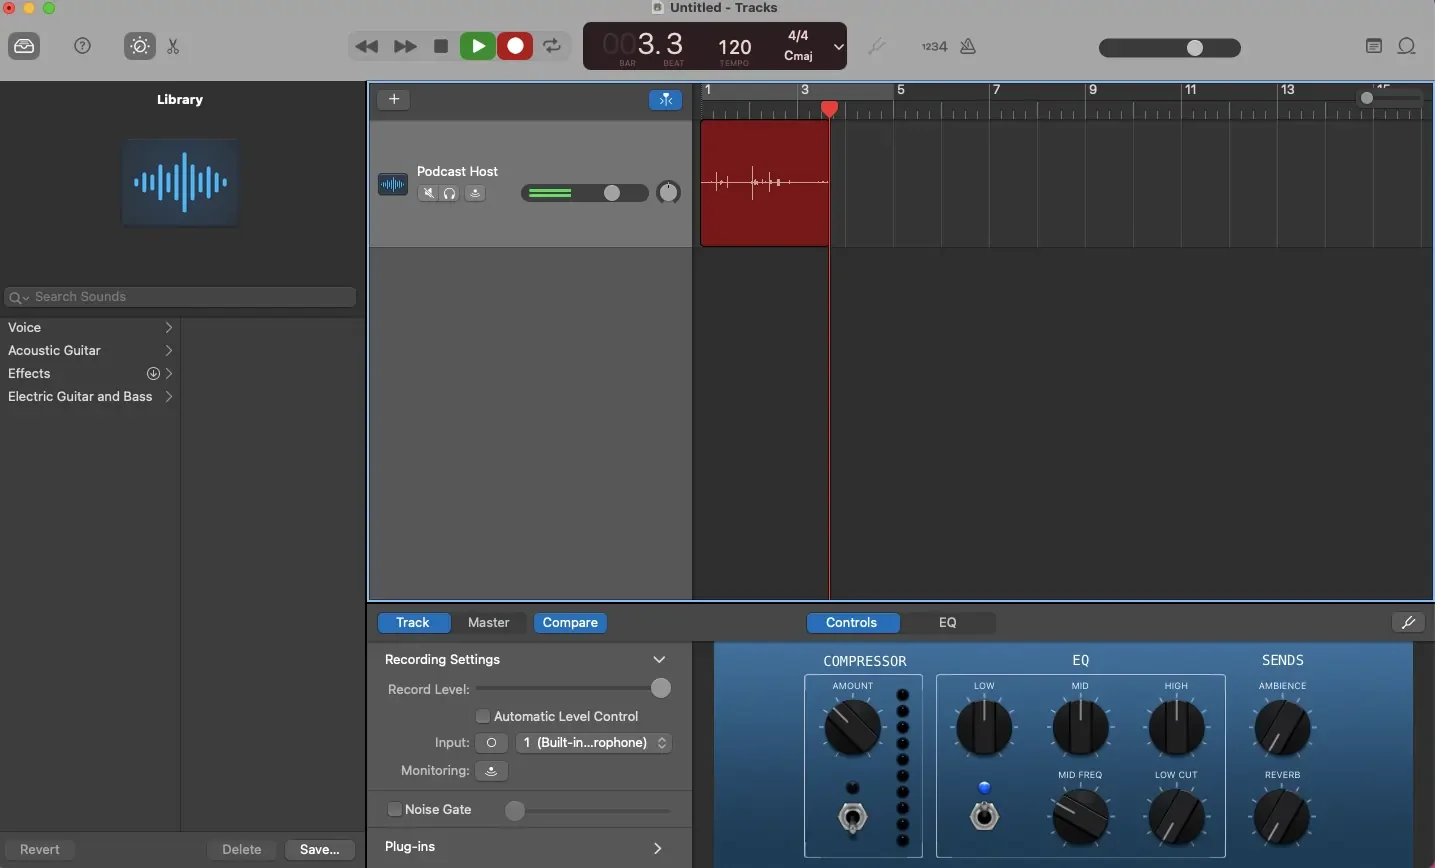Open the EQ tab

coord(947,622)
